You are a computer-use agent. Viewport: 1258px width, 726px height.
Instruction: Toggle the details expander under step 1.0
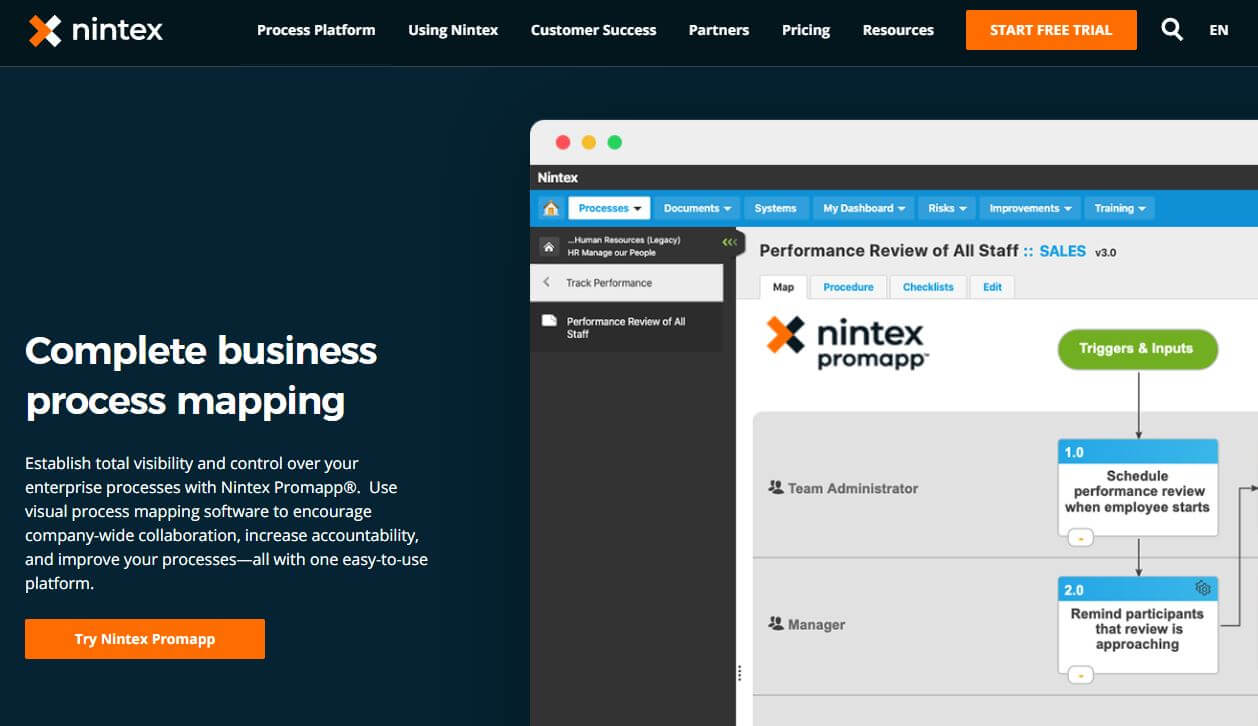pyautogui.click(x=1082, y=537)
